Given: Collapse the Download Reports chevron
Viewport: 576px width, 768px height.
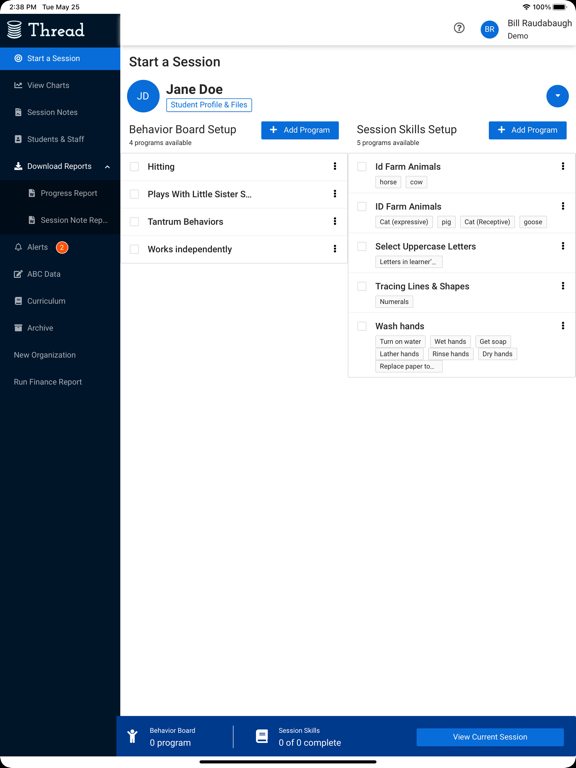Looking at the screenshot, I should (x=107, y=167).
